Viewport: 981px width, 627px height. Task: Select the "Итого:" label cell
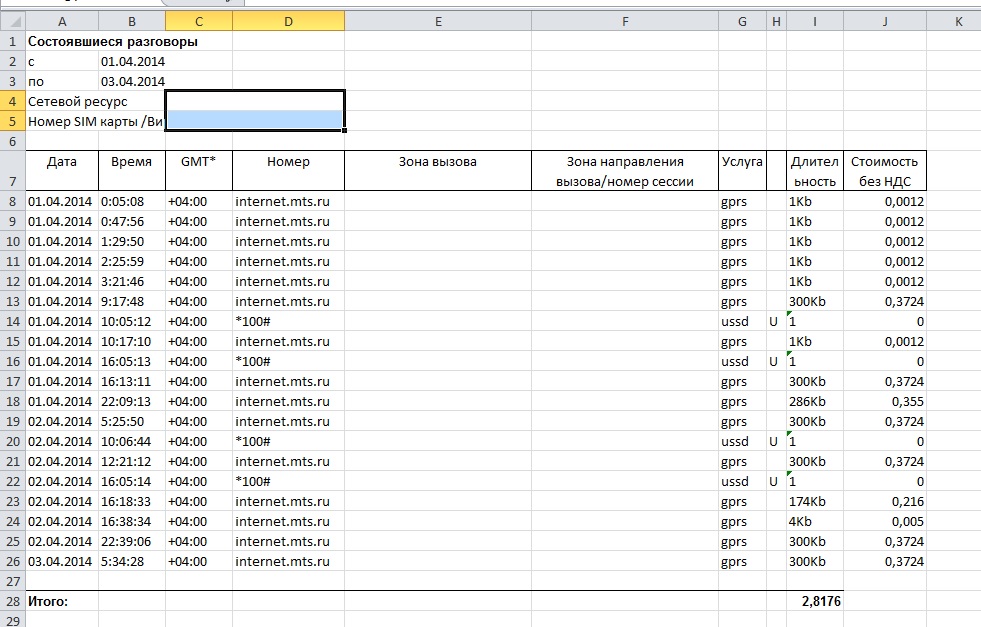pos(62,601)
